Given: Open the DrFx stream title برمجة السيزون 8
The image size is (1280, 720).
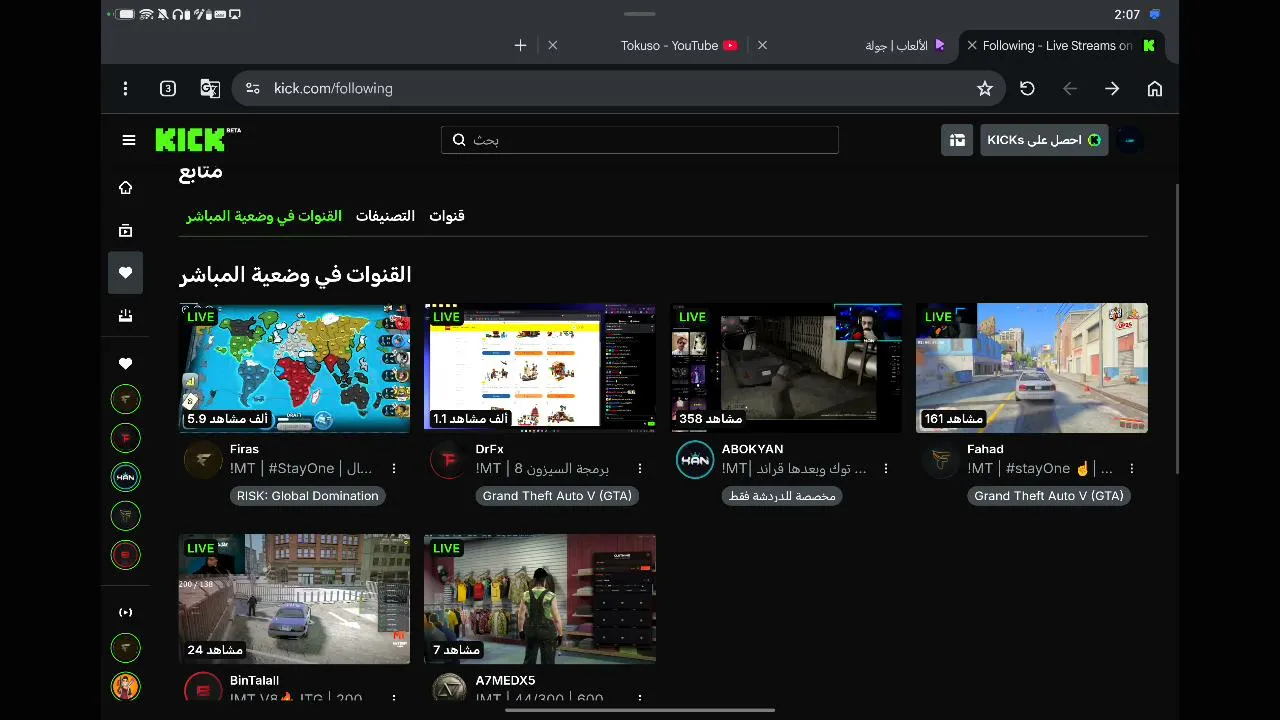Looking at the screenshot, I should click(x=542, y=469).
